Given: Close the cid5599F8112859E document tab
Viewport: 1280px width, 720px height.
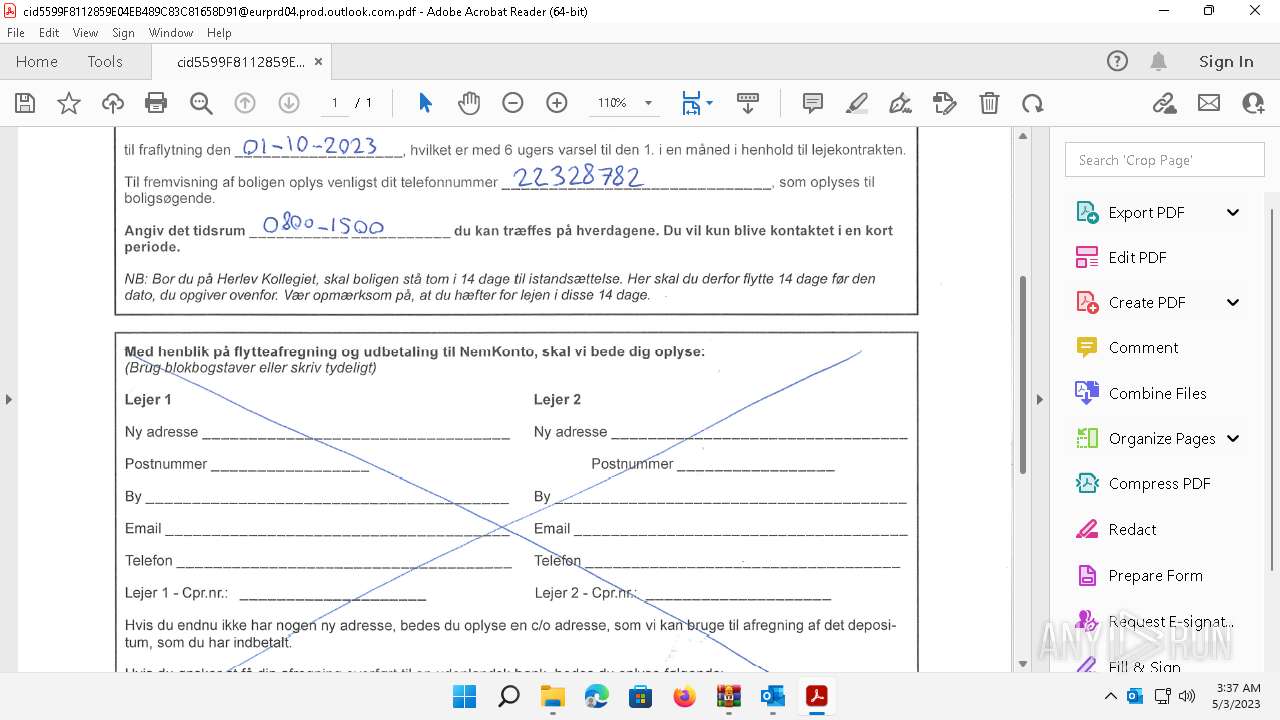Looking at the screenshot, I should (319, 61).
